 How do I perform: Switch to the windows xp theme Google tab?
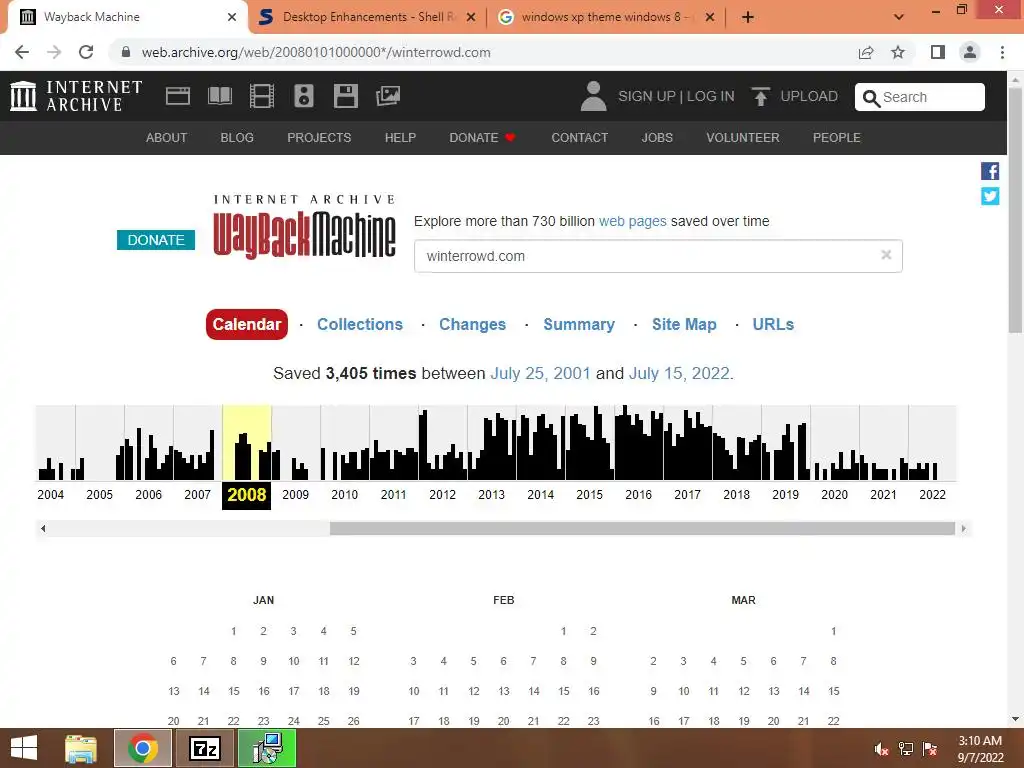pyautogui.click(x=606, y=17)
